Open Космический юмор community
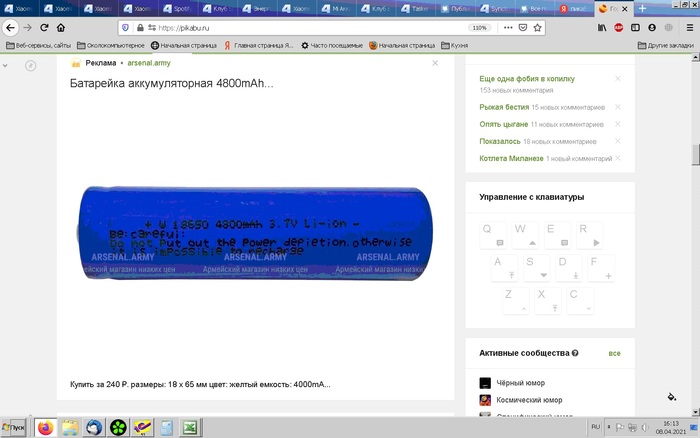 tap(529, 400)
